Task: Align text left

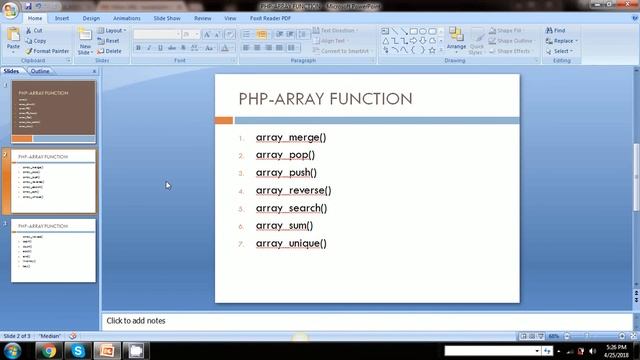Action: point(246,48)
